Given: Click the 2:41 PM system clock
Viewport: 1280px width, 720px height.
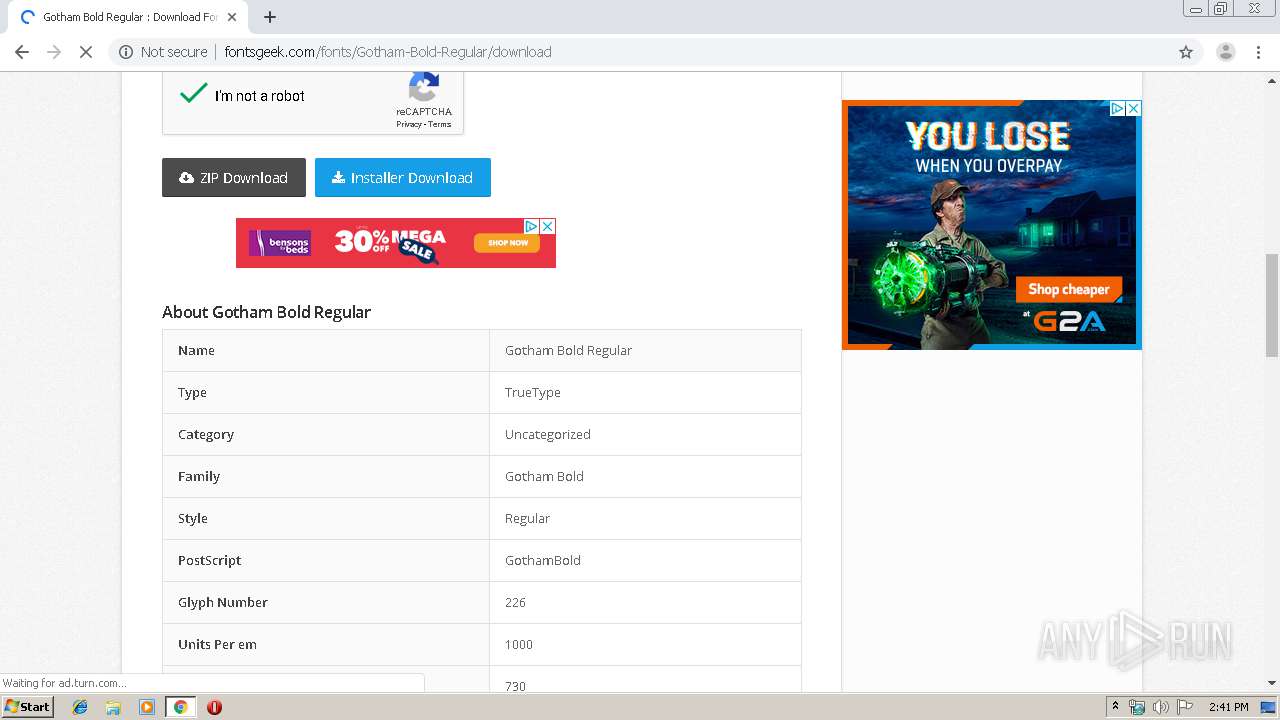Looking at the screenshot, I should pos(1228,707).
